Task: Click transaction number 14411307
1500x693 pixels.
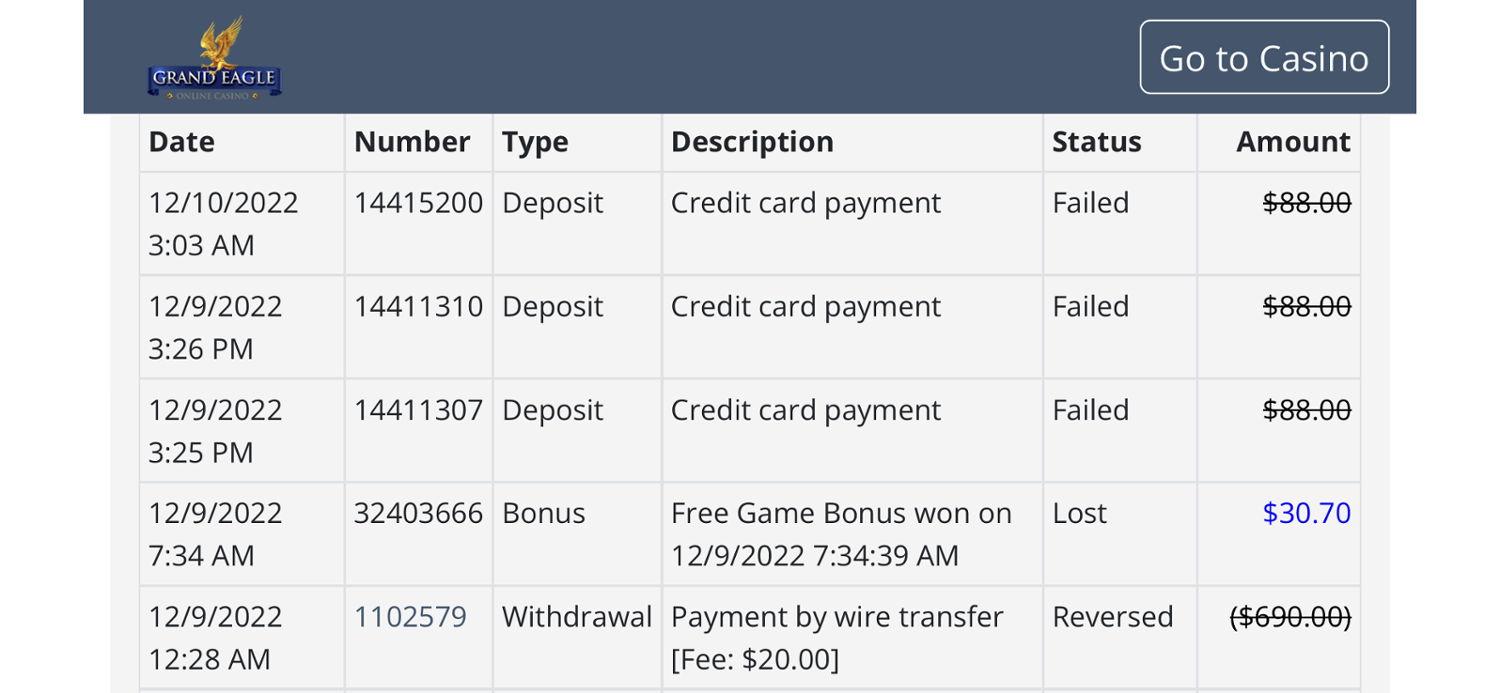Action: coord(418,410)
